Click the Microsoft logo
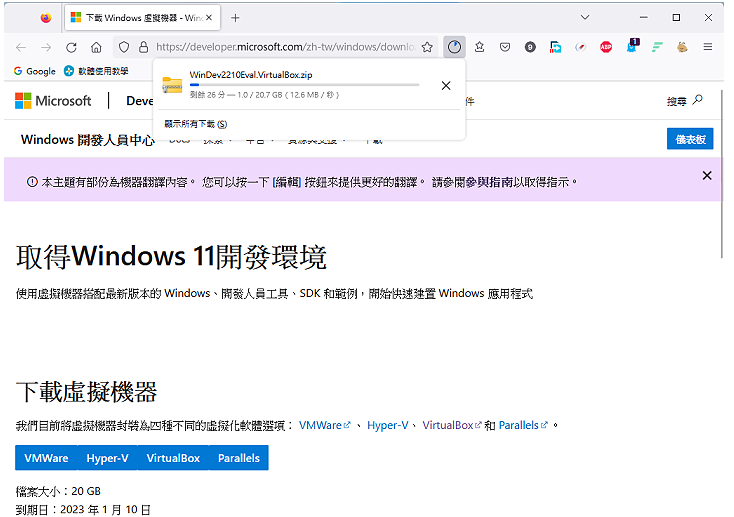Image resolution: width=734 pixels, height=517 pixels. click(53, 101)
